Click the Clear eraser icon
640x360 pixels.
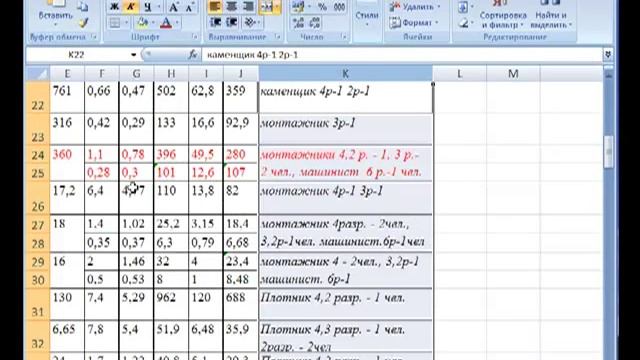click(x=463, y=23)
